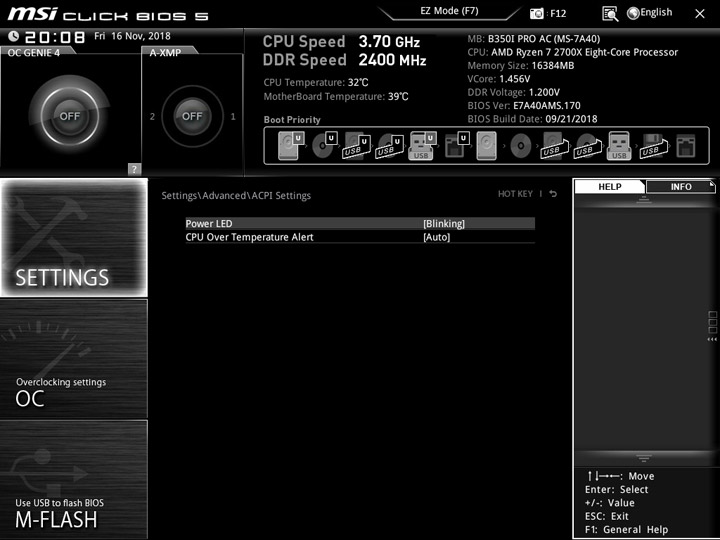The width and height of the screenshot is (720, 540).
Task: Click the date Fri 16 Nov, 2018
Action: [x=132, y=36]
